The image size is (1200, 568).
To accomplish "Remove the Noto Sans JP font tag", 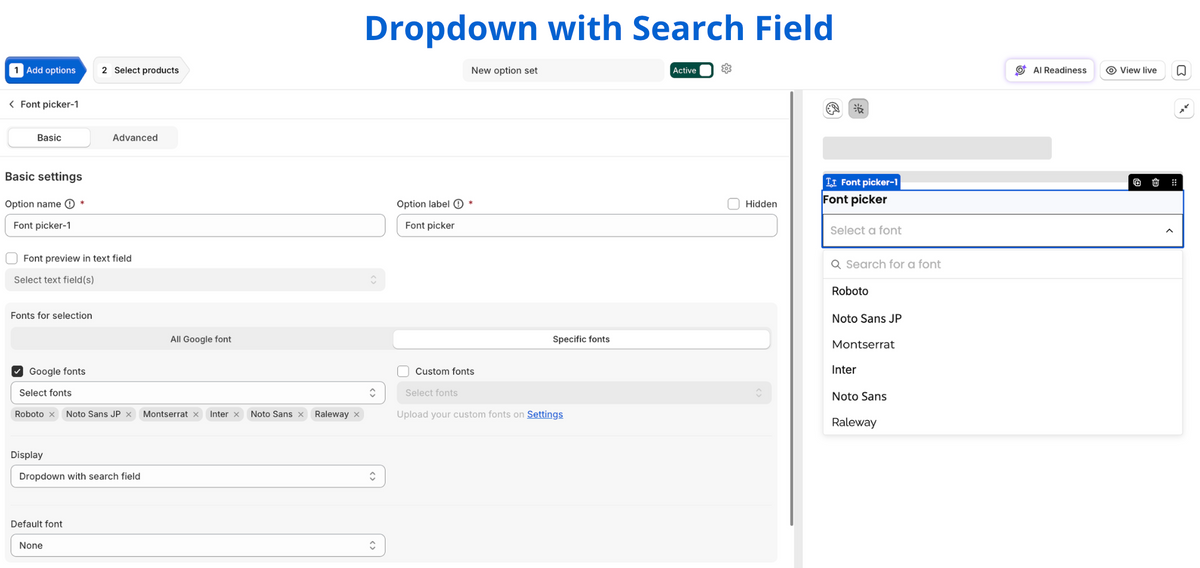I will click(129, 414).
